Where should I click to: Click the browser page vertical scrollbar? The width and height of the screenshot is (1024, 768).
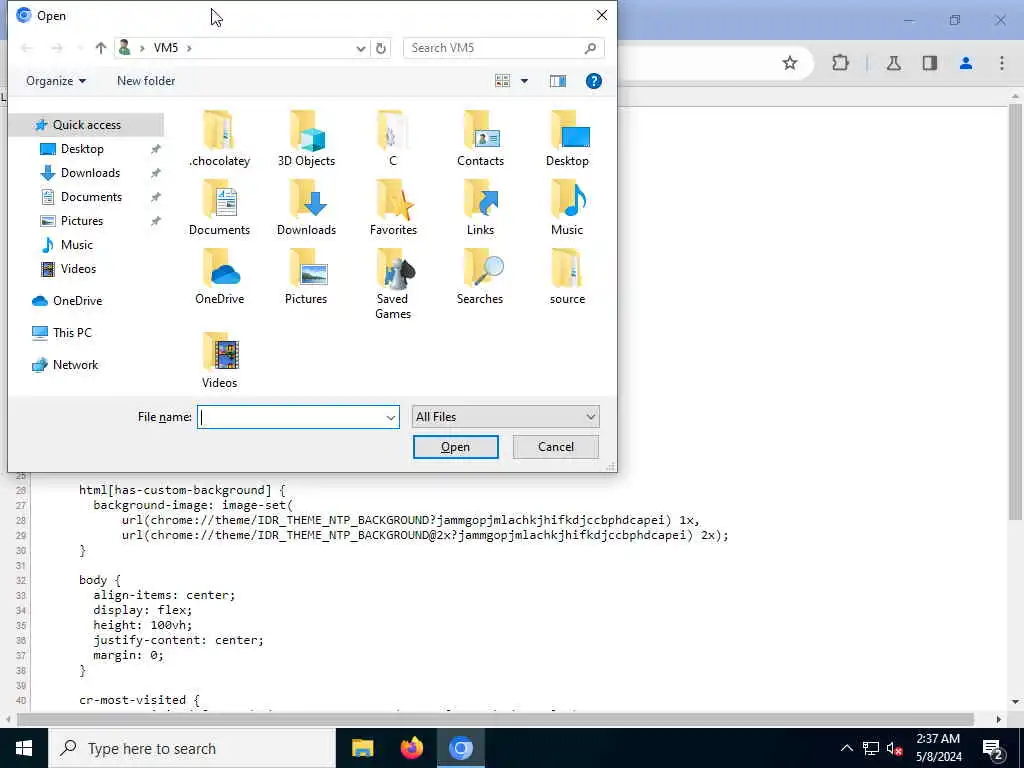1014,313
